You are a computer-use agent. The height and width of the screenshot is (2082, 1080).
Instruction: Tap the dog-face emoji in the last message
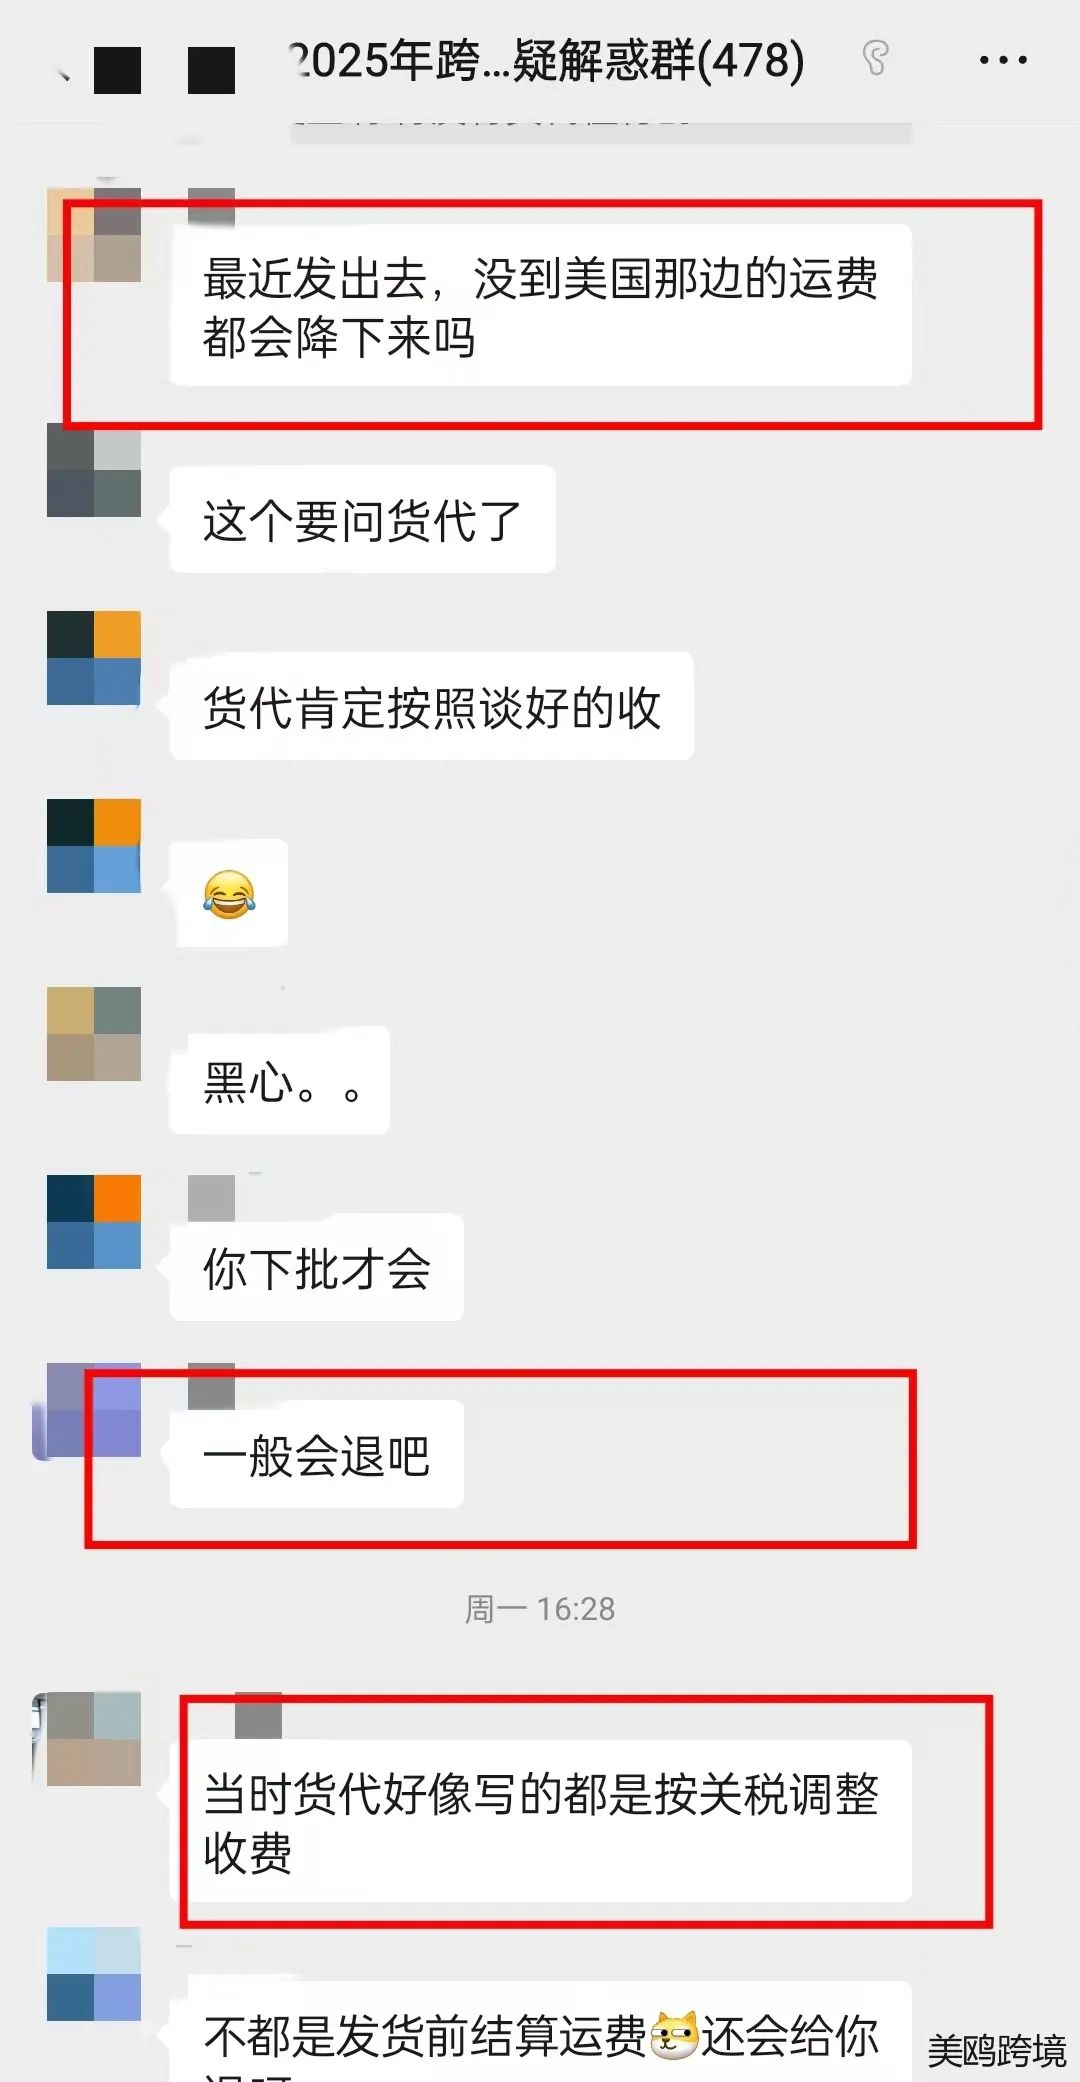(674, 2036)
